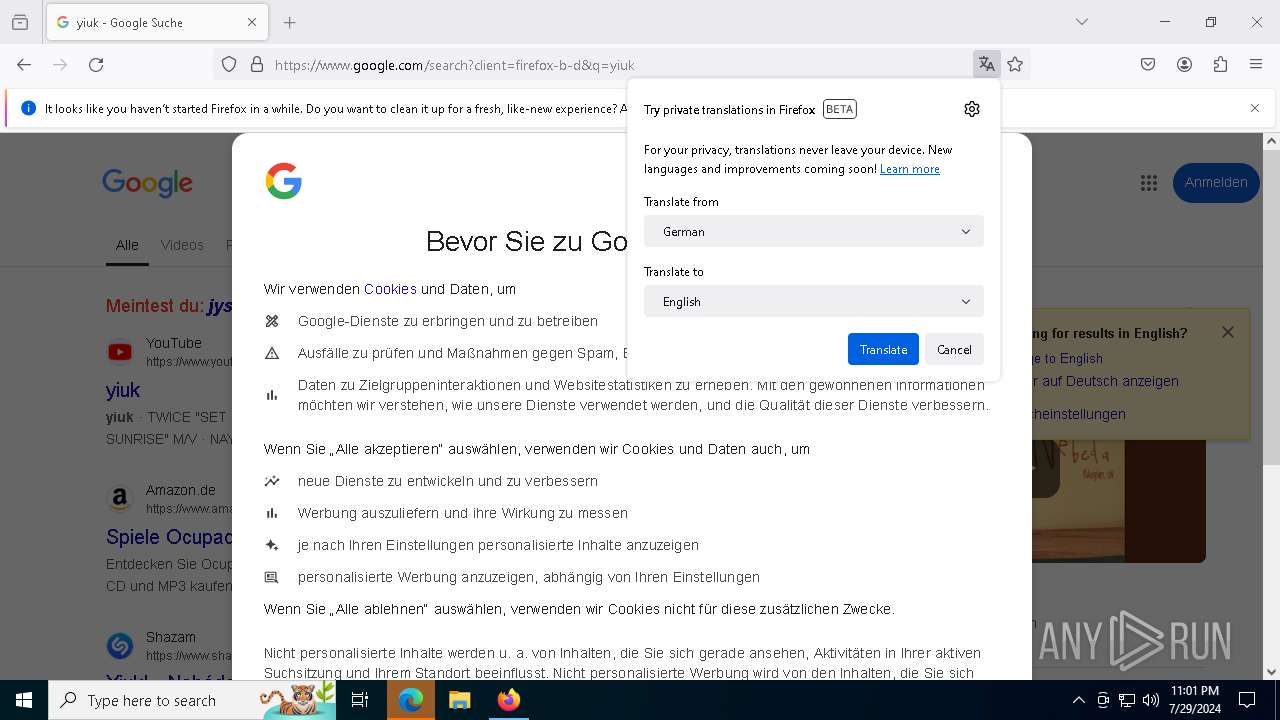Screen dimensions: 1280x720
Task: Dismiss the Firefox refresh notification bar
Action: click(x=1255, y=108)
